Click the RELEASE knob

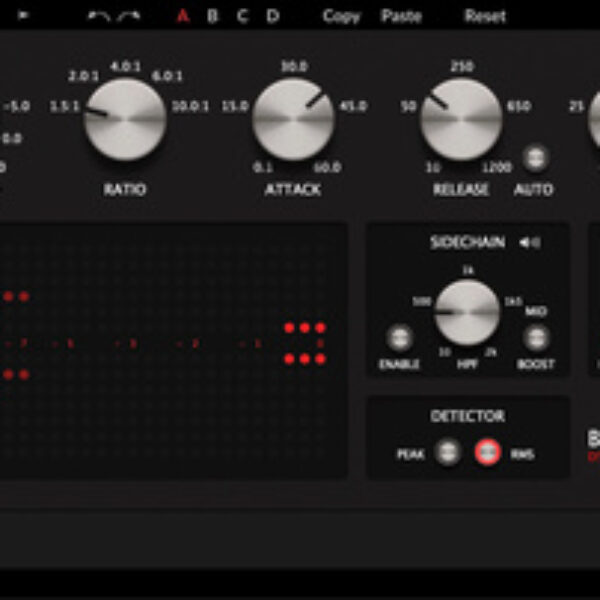[x=461, y=119]
